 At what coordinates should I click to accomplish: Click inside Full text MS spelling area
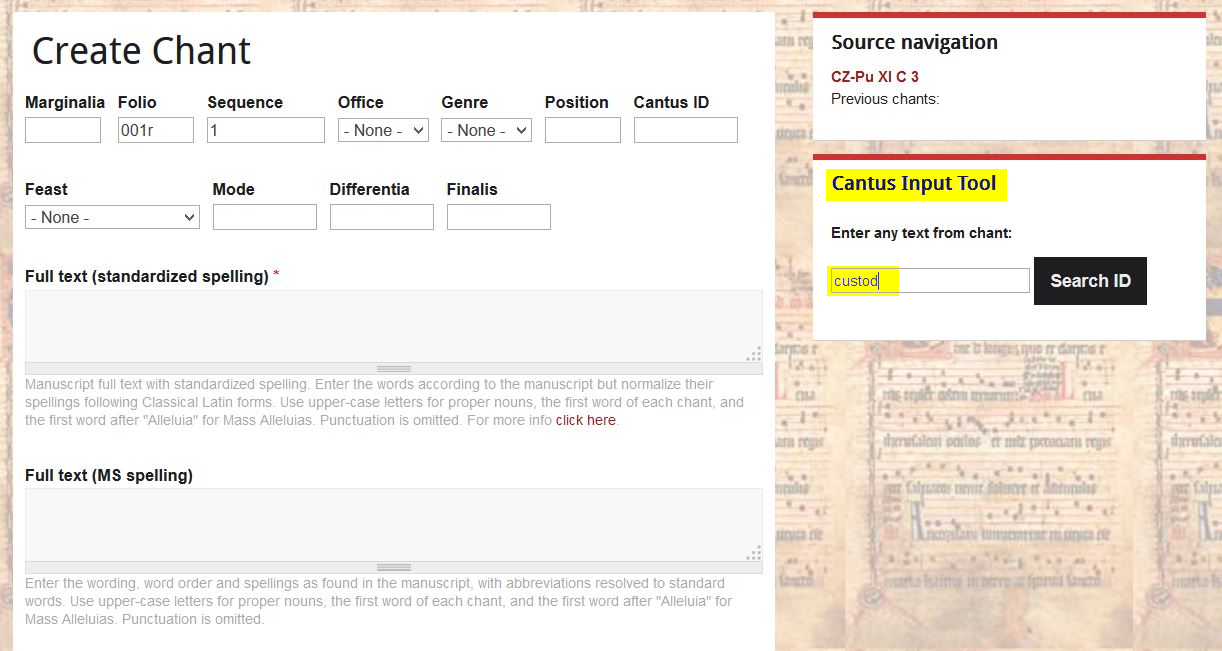[x=394, y=524]
